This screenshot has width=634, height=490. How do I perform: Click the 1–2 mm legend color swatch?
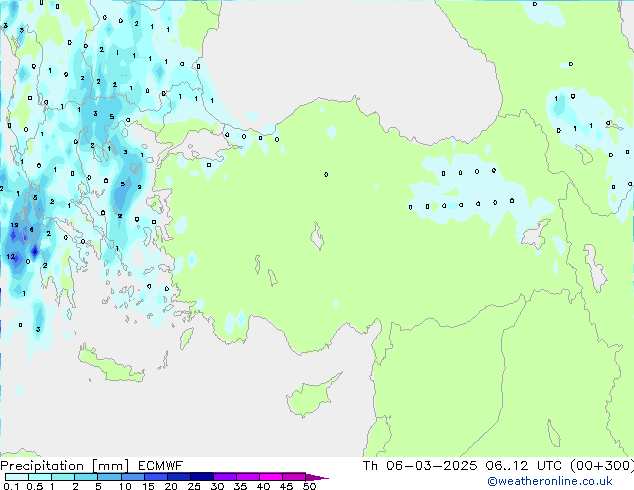coord(63,477)
